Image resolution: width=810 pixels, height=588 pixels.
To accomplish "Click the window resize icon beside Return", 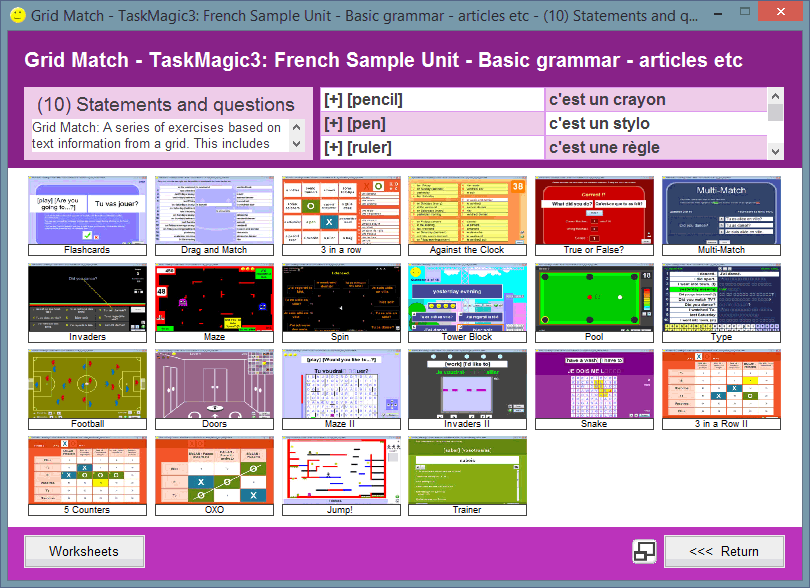I will [644, 552].
